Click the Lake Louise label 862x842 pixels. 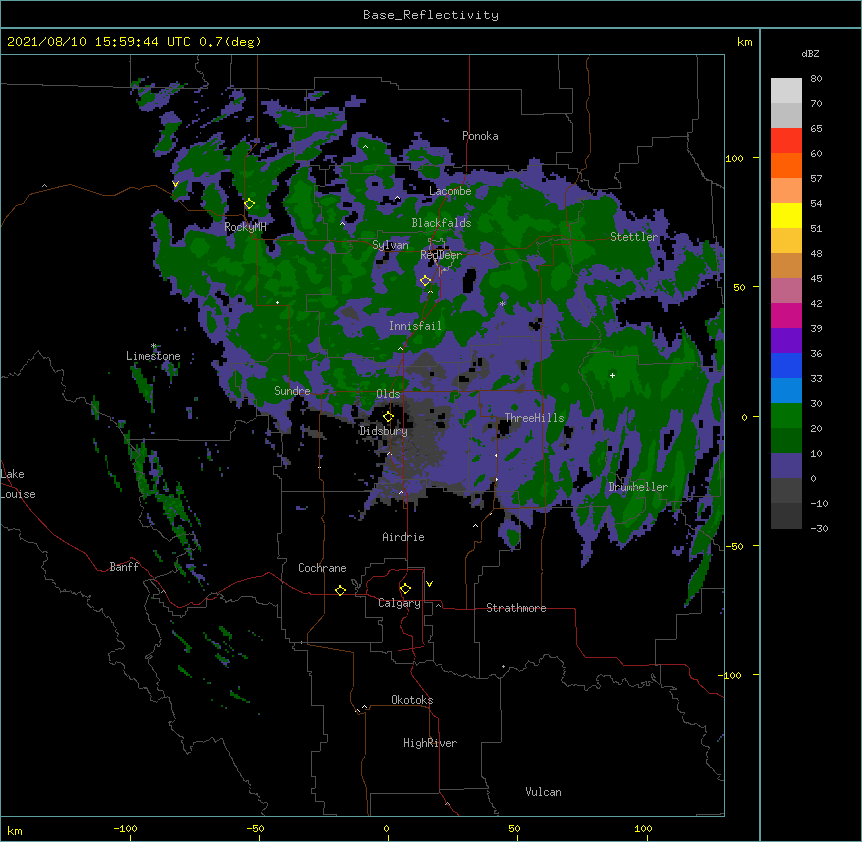point(18,484)
